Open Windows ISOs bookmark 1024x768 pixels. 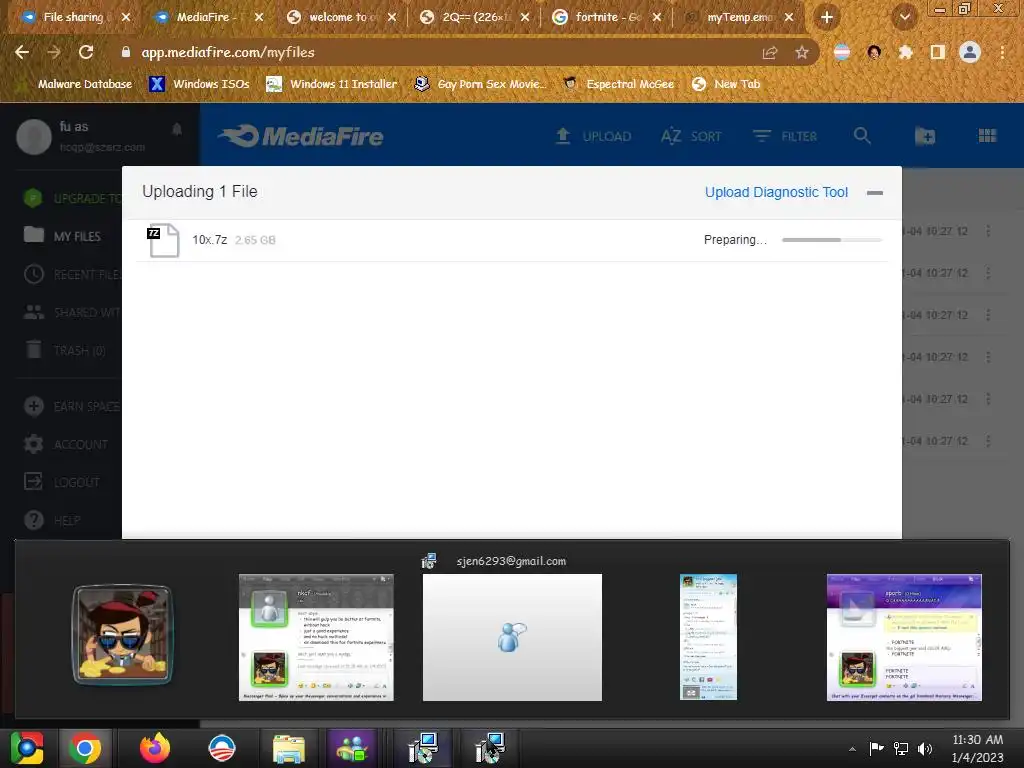coord(199,84)
